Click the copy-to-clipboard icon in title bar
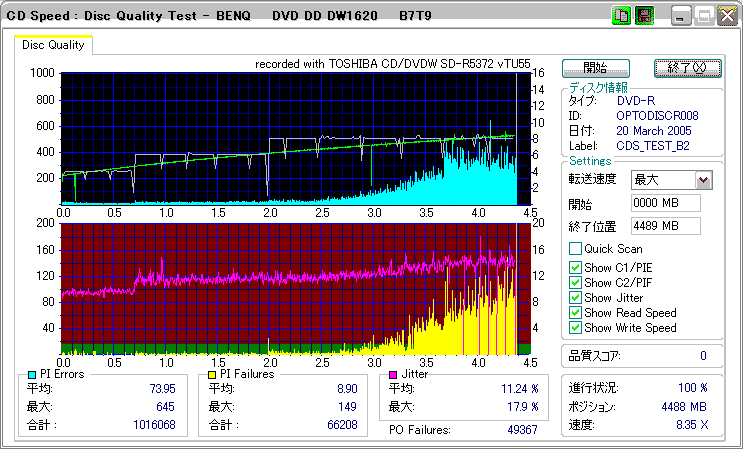This screenshot has height=449, width=743. [621, 16]
